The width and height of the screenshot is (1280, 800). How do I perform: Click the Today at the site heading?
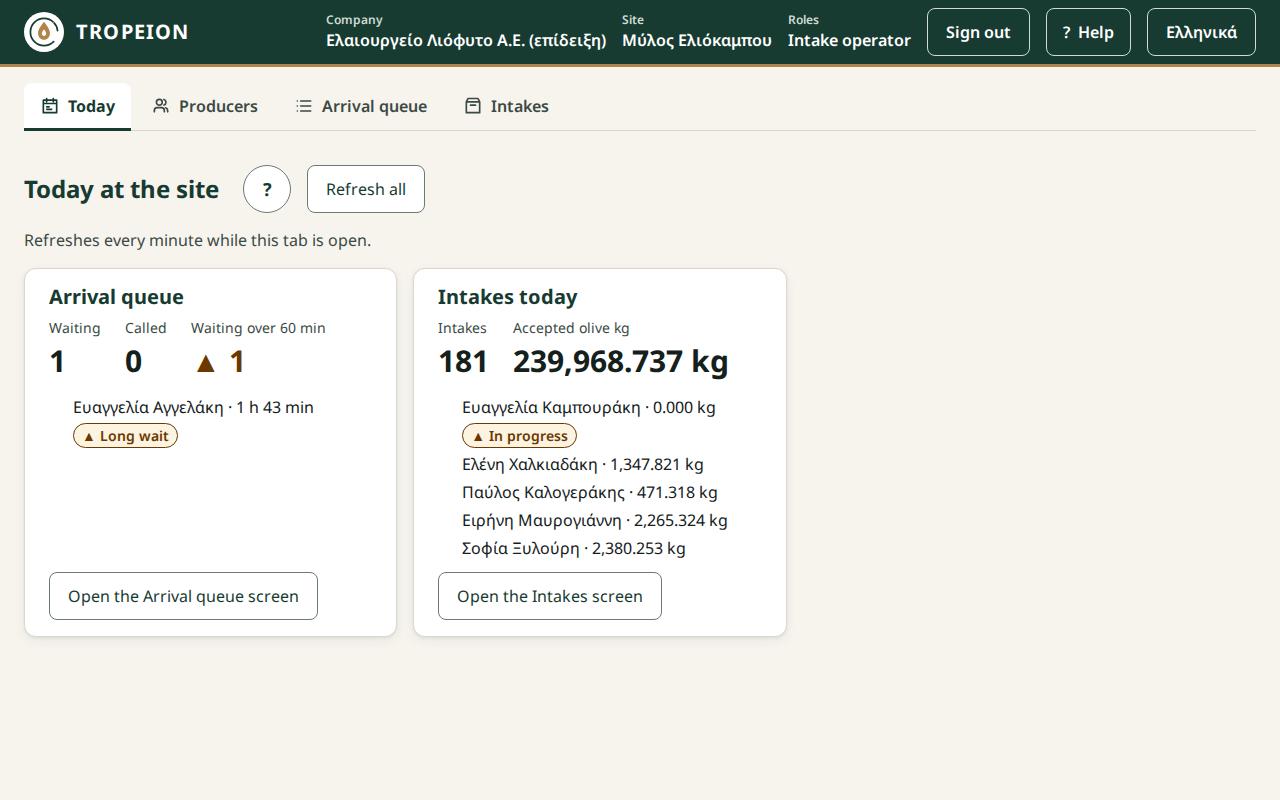coord(122,189)
